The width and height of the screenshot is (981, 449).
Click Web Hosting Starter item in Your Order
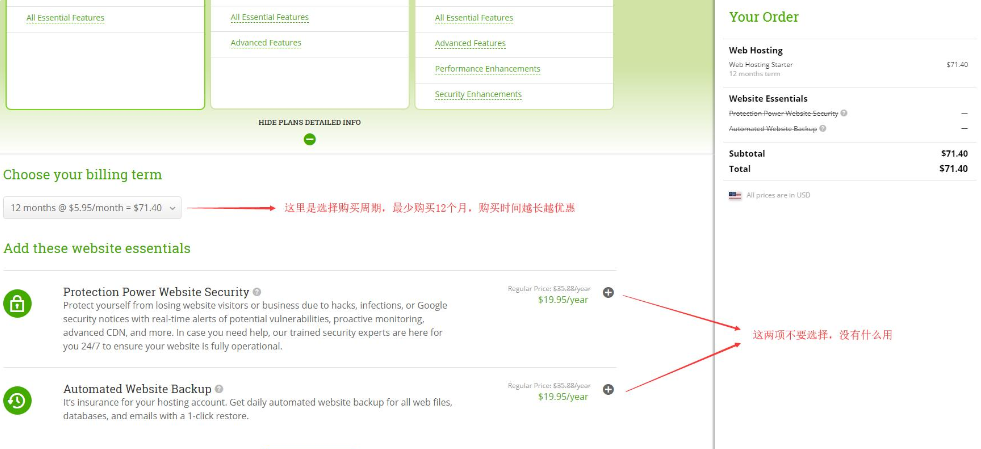tap(760, 64)
